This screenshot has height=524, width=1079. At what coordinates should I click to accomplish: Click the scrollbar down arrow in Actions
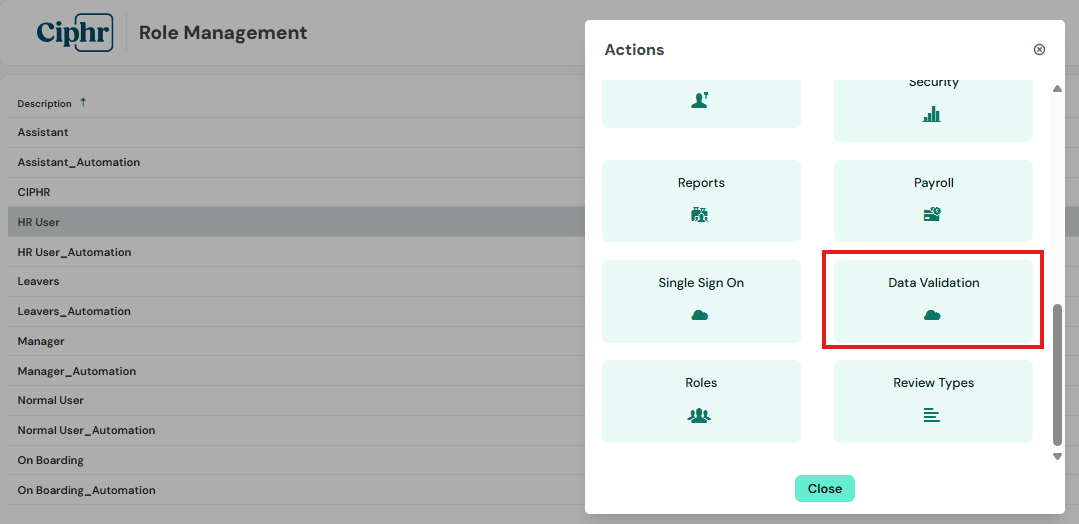[x=1058, y=457]
